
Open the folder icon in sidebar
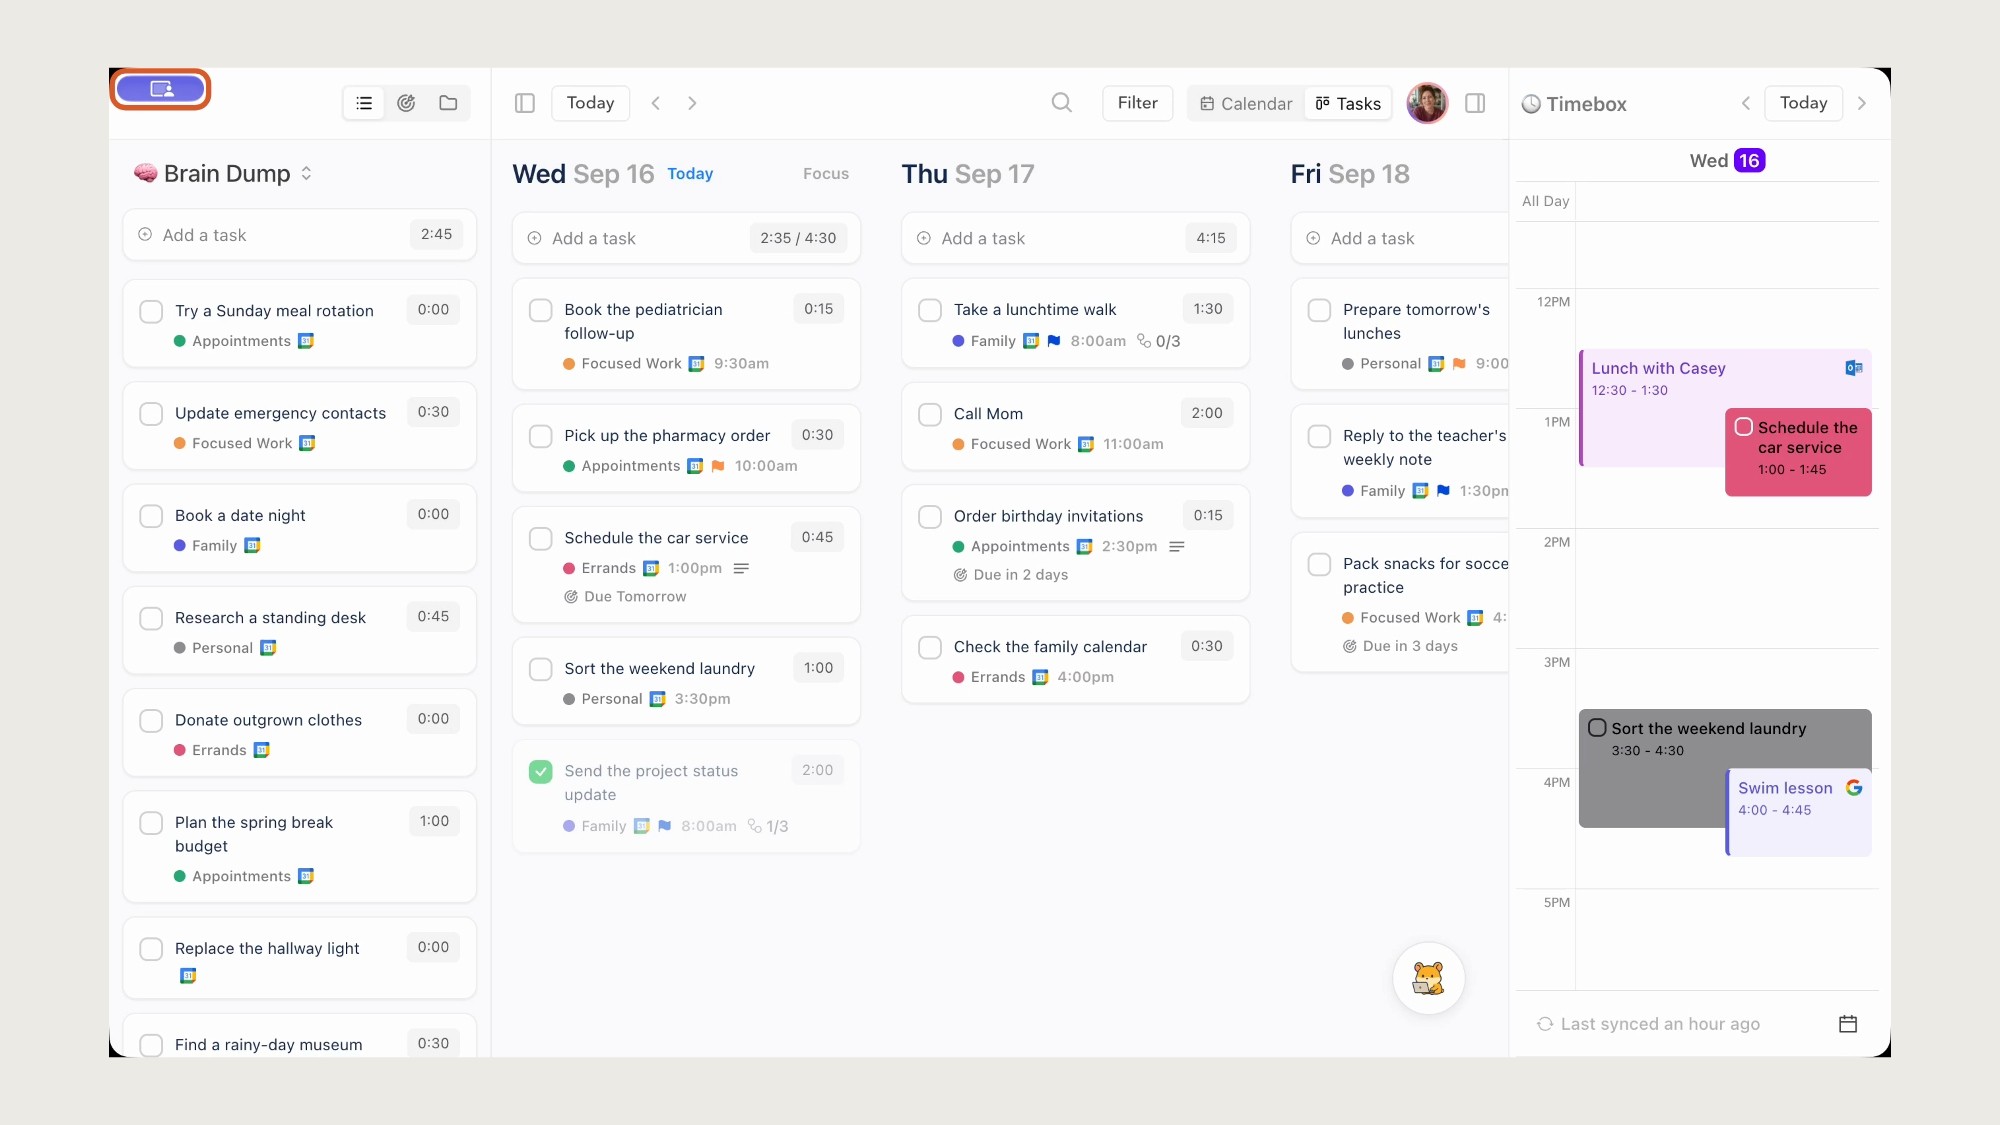[x=448, y=103]
